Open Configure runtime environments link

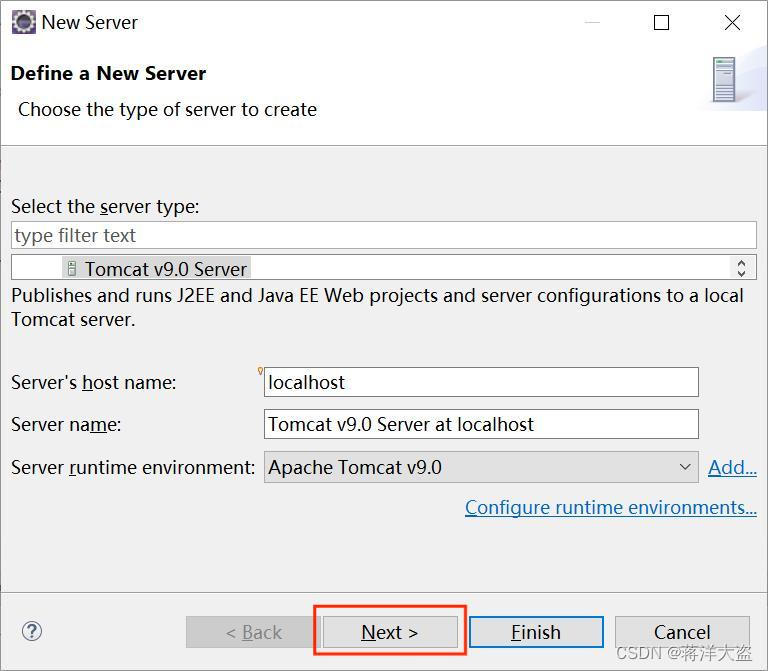coord(610,508)
